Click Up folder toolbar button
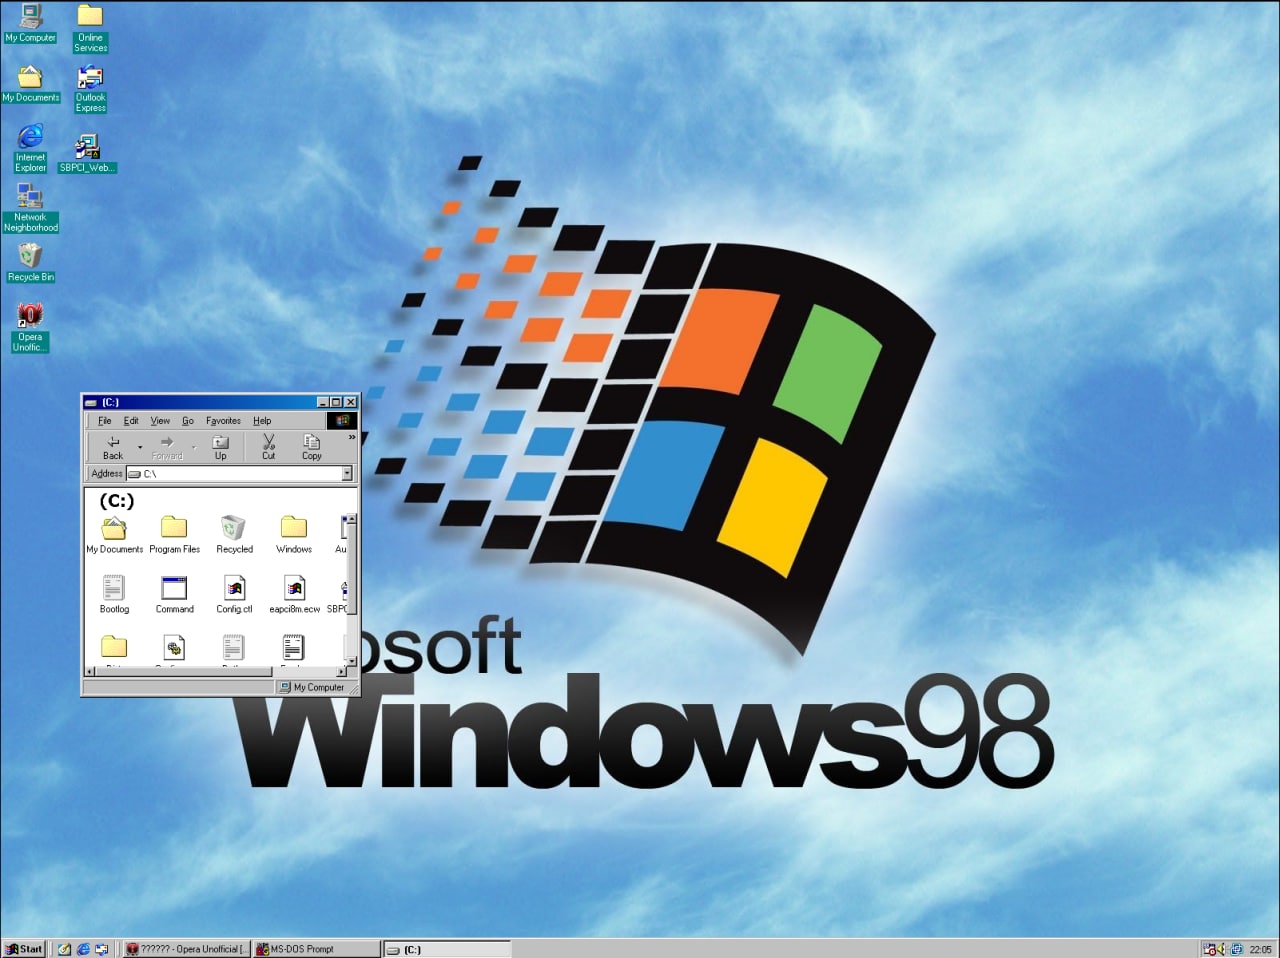This screenshot has height=958, width=1280. coord(221,447)
